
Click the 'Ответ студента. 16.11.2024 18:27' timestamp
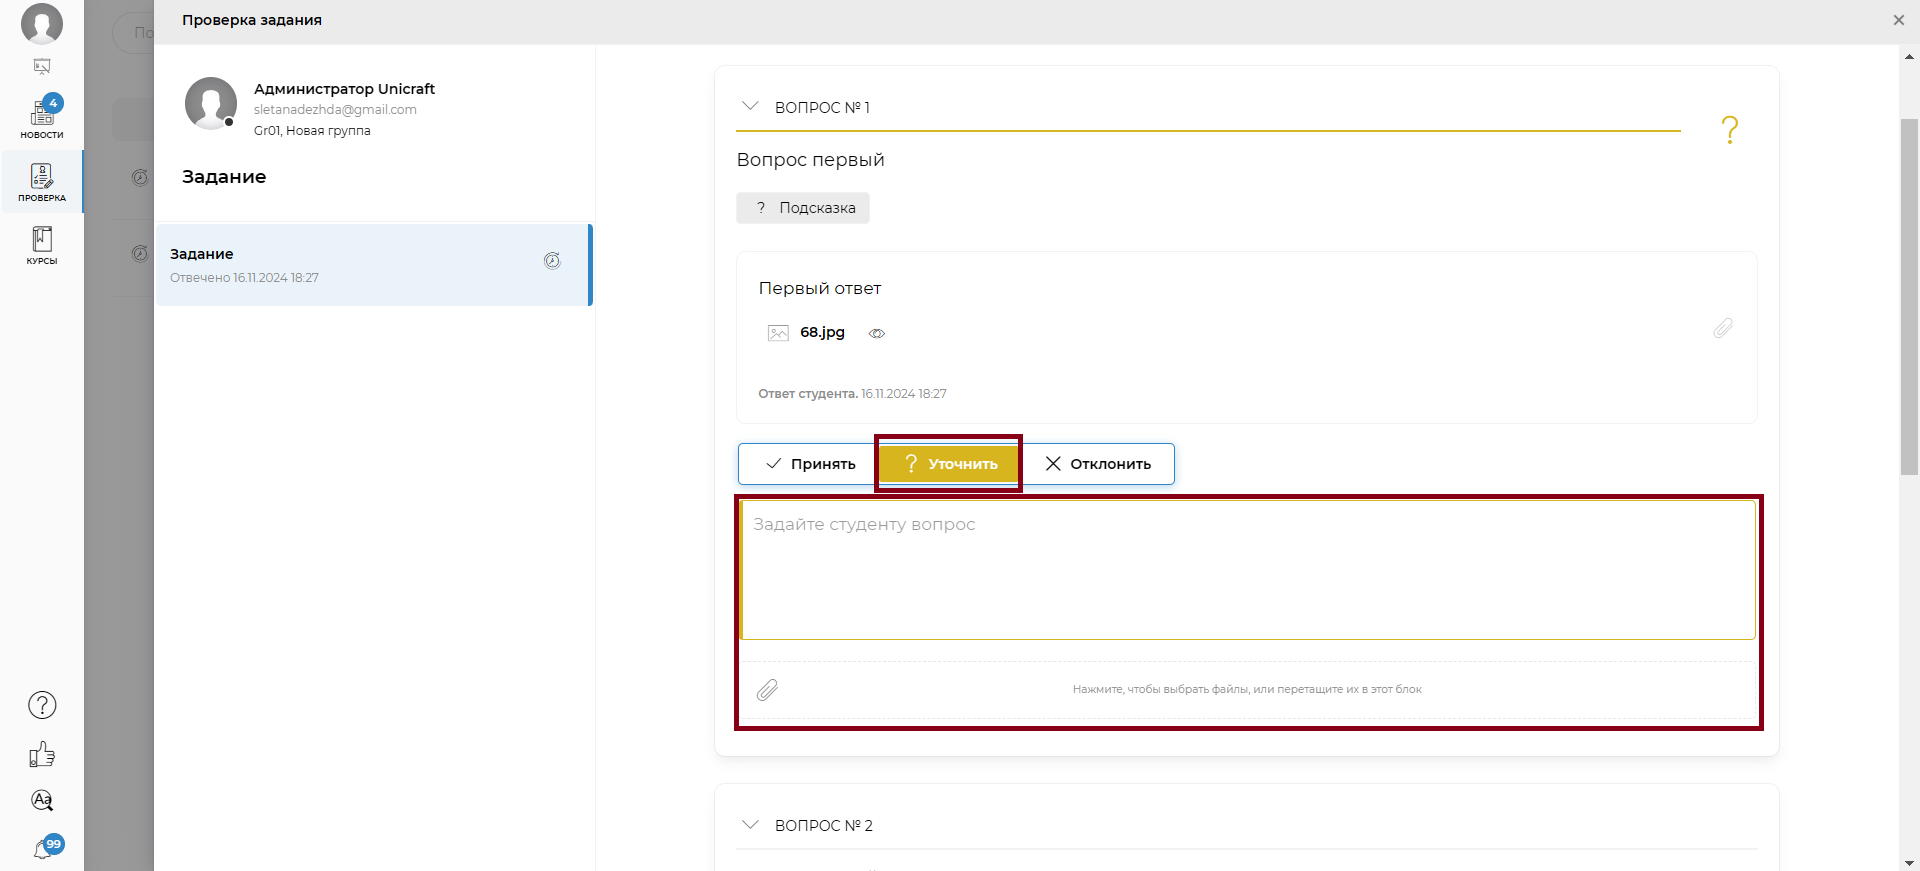pos(852,394)
